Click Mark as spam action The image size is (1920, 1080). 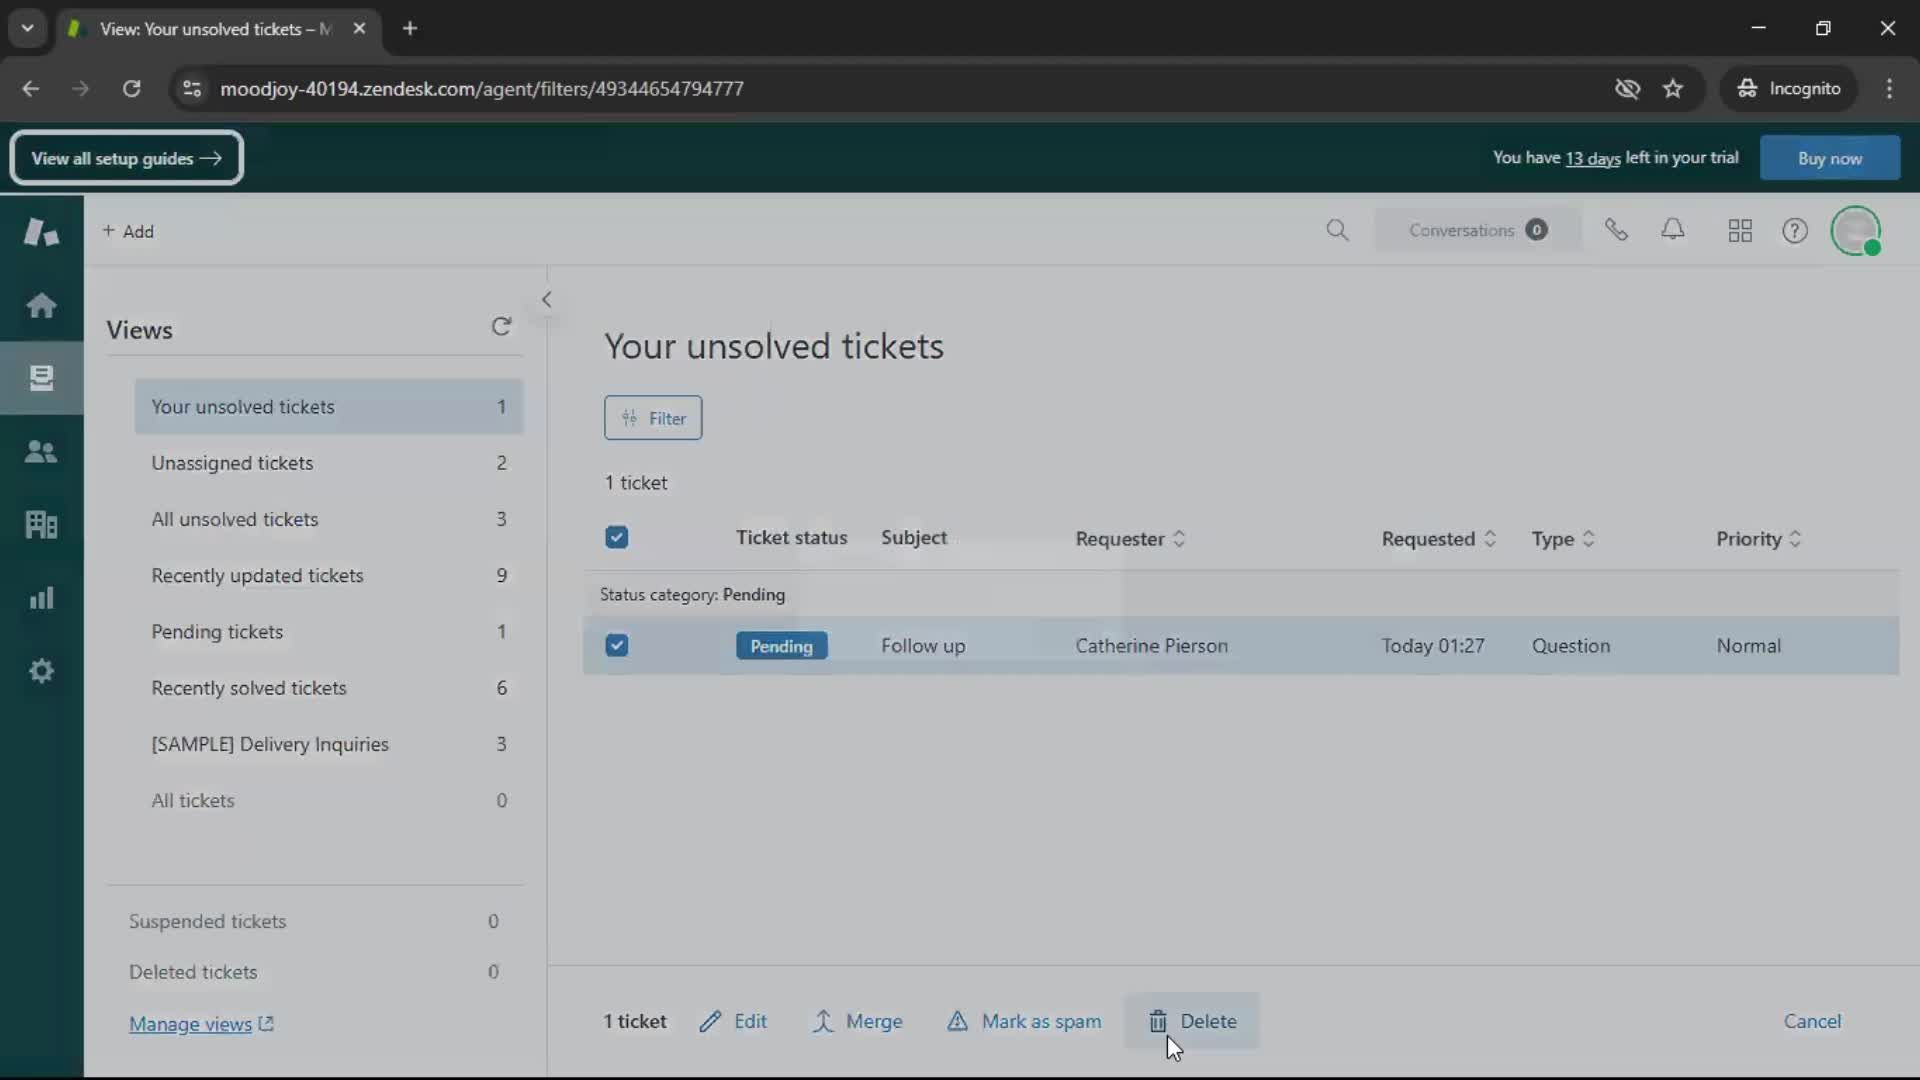tap(1024, 1021)
